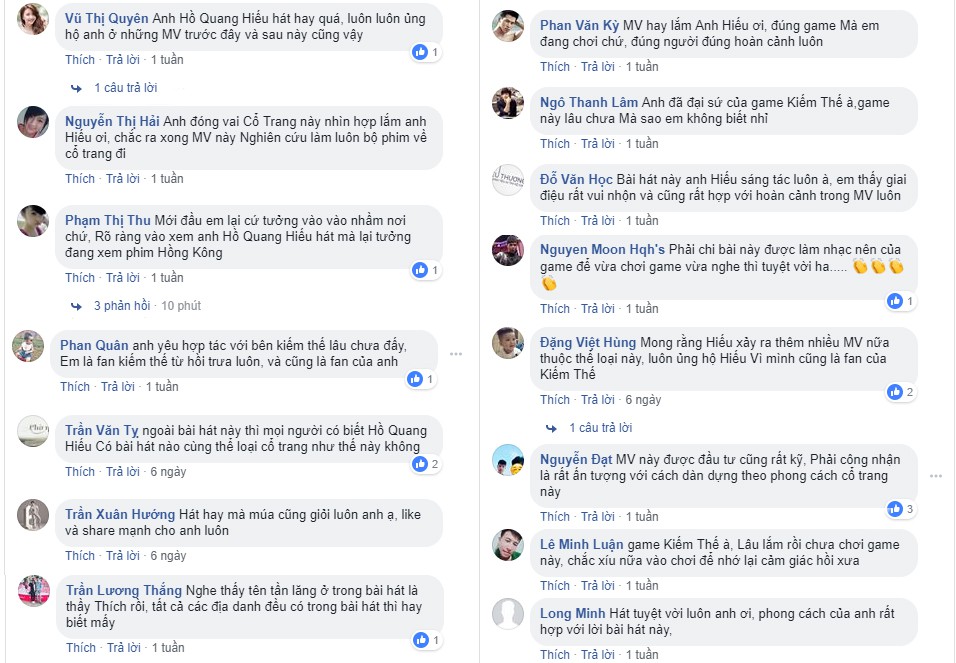Screen dimensions: 956x663
Task: Expand 1 câu trả lời under Đặng Việt Hùng
Action: point(600,428)
